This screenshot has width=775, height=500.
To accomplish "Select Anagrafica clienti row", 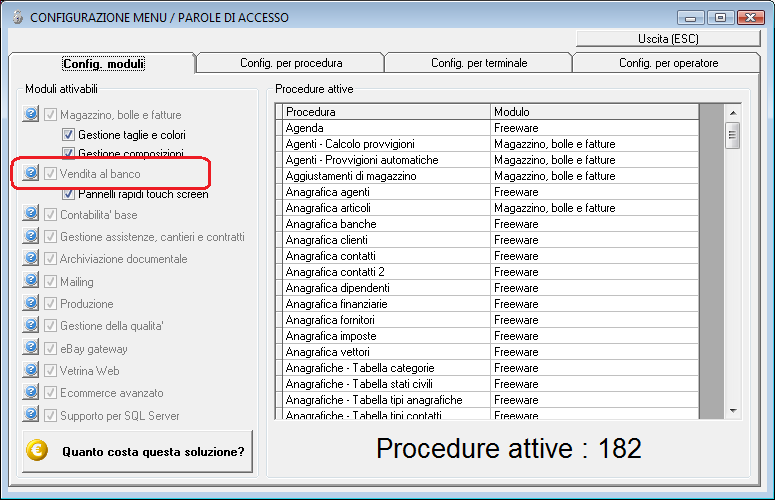I will click(487, 240).
